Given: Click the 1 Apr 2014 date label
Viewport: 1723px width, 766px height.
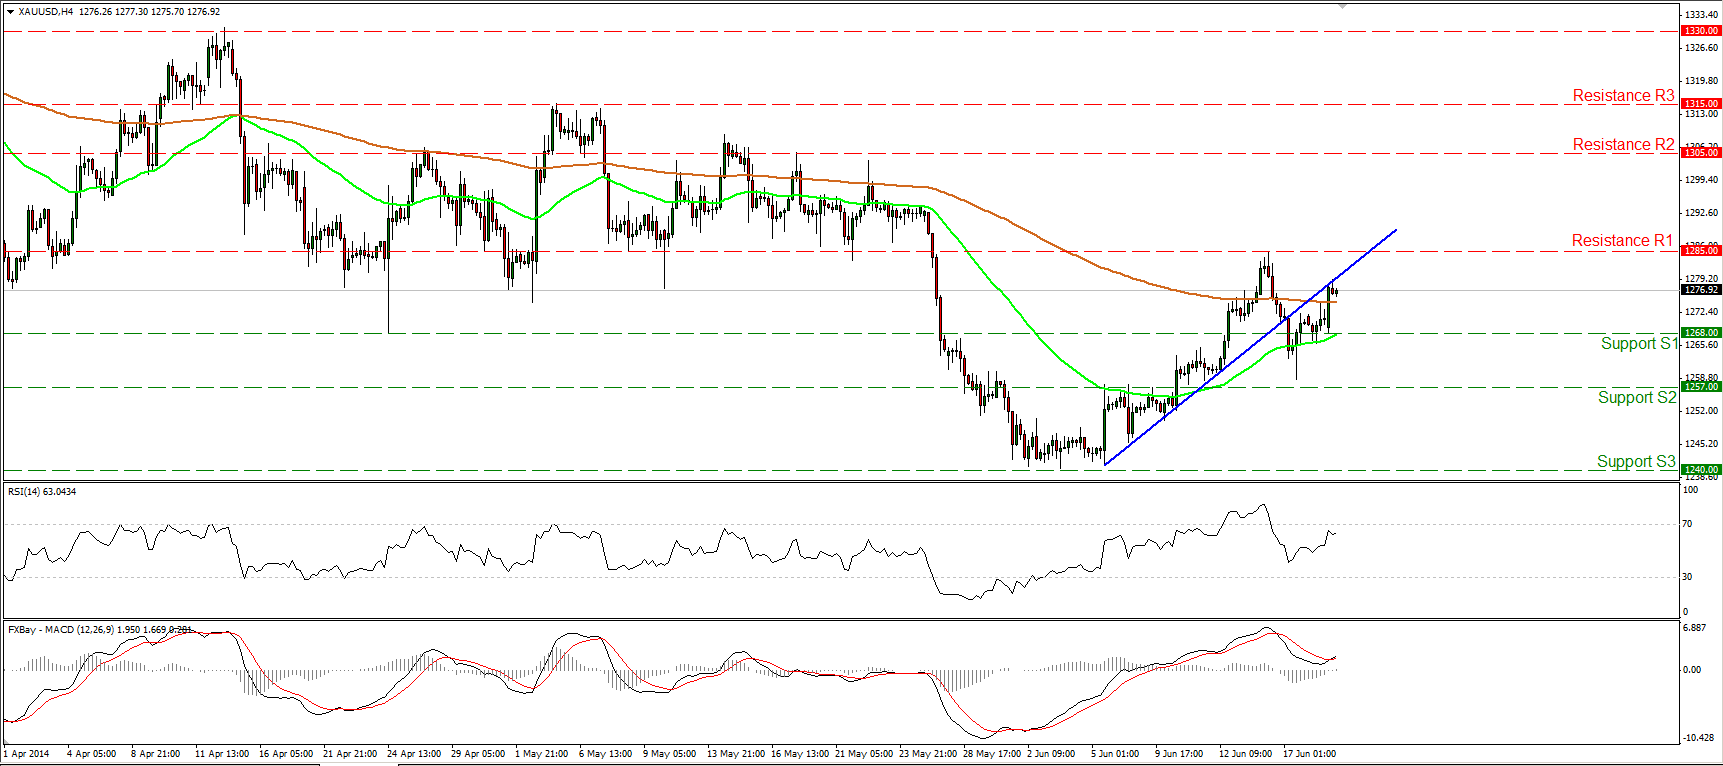Looking at the screenshot, I should (27, 753).
